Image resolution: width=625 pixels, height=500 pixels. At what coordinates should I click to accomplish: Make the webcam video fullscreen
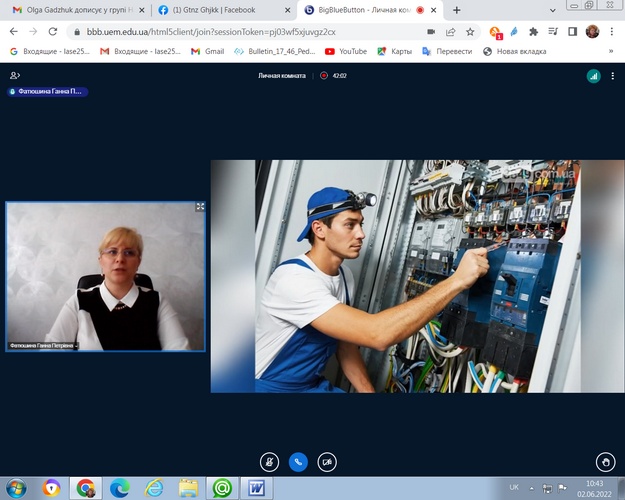pos(200,207)
